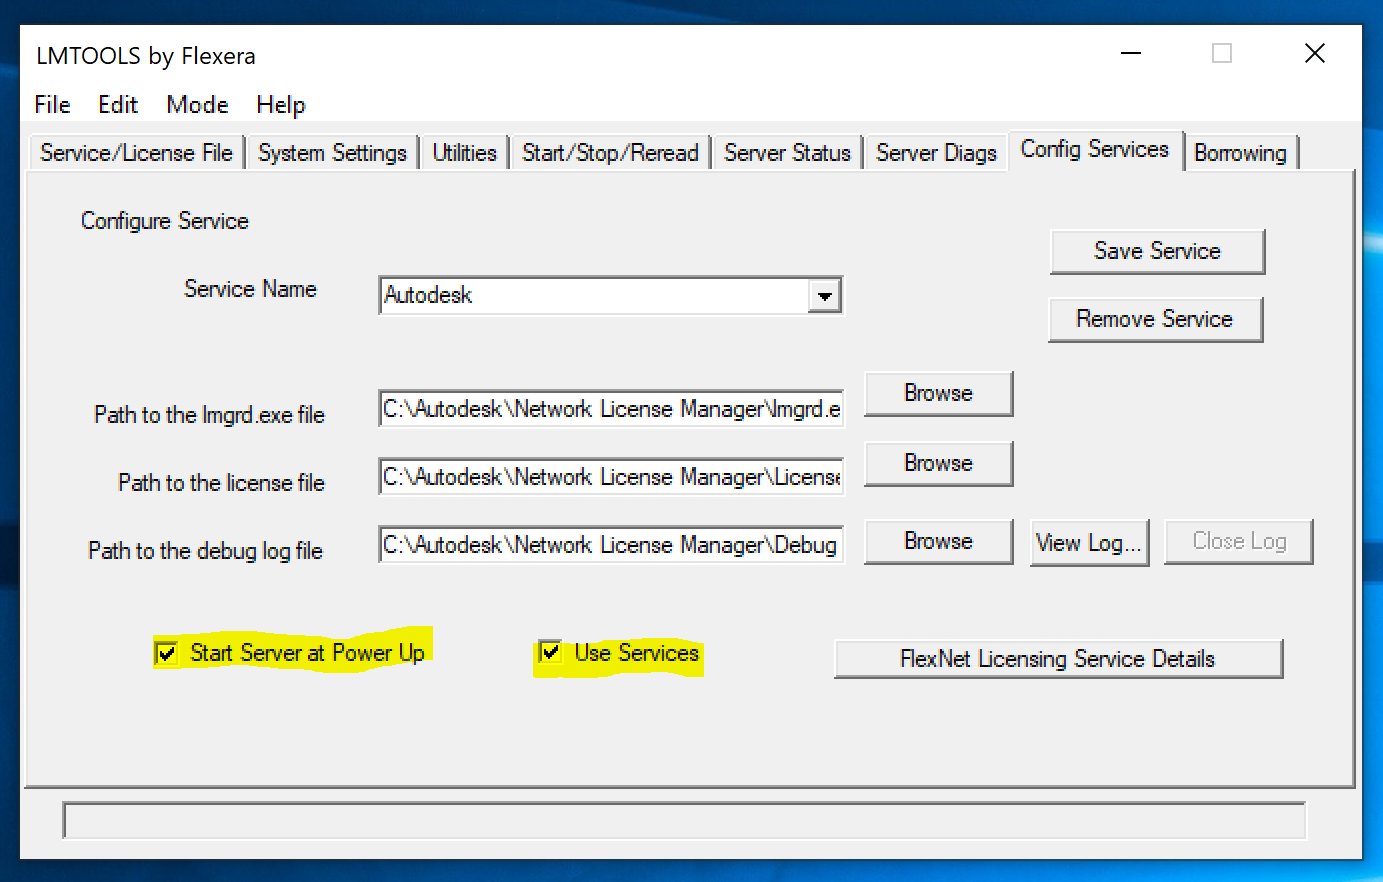Image resolution: width=1383 pixels, height=882 pixels.
Task: Switch to the Start/Stop/Reread tab
Action: 610,153
